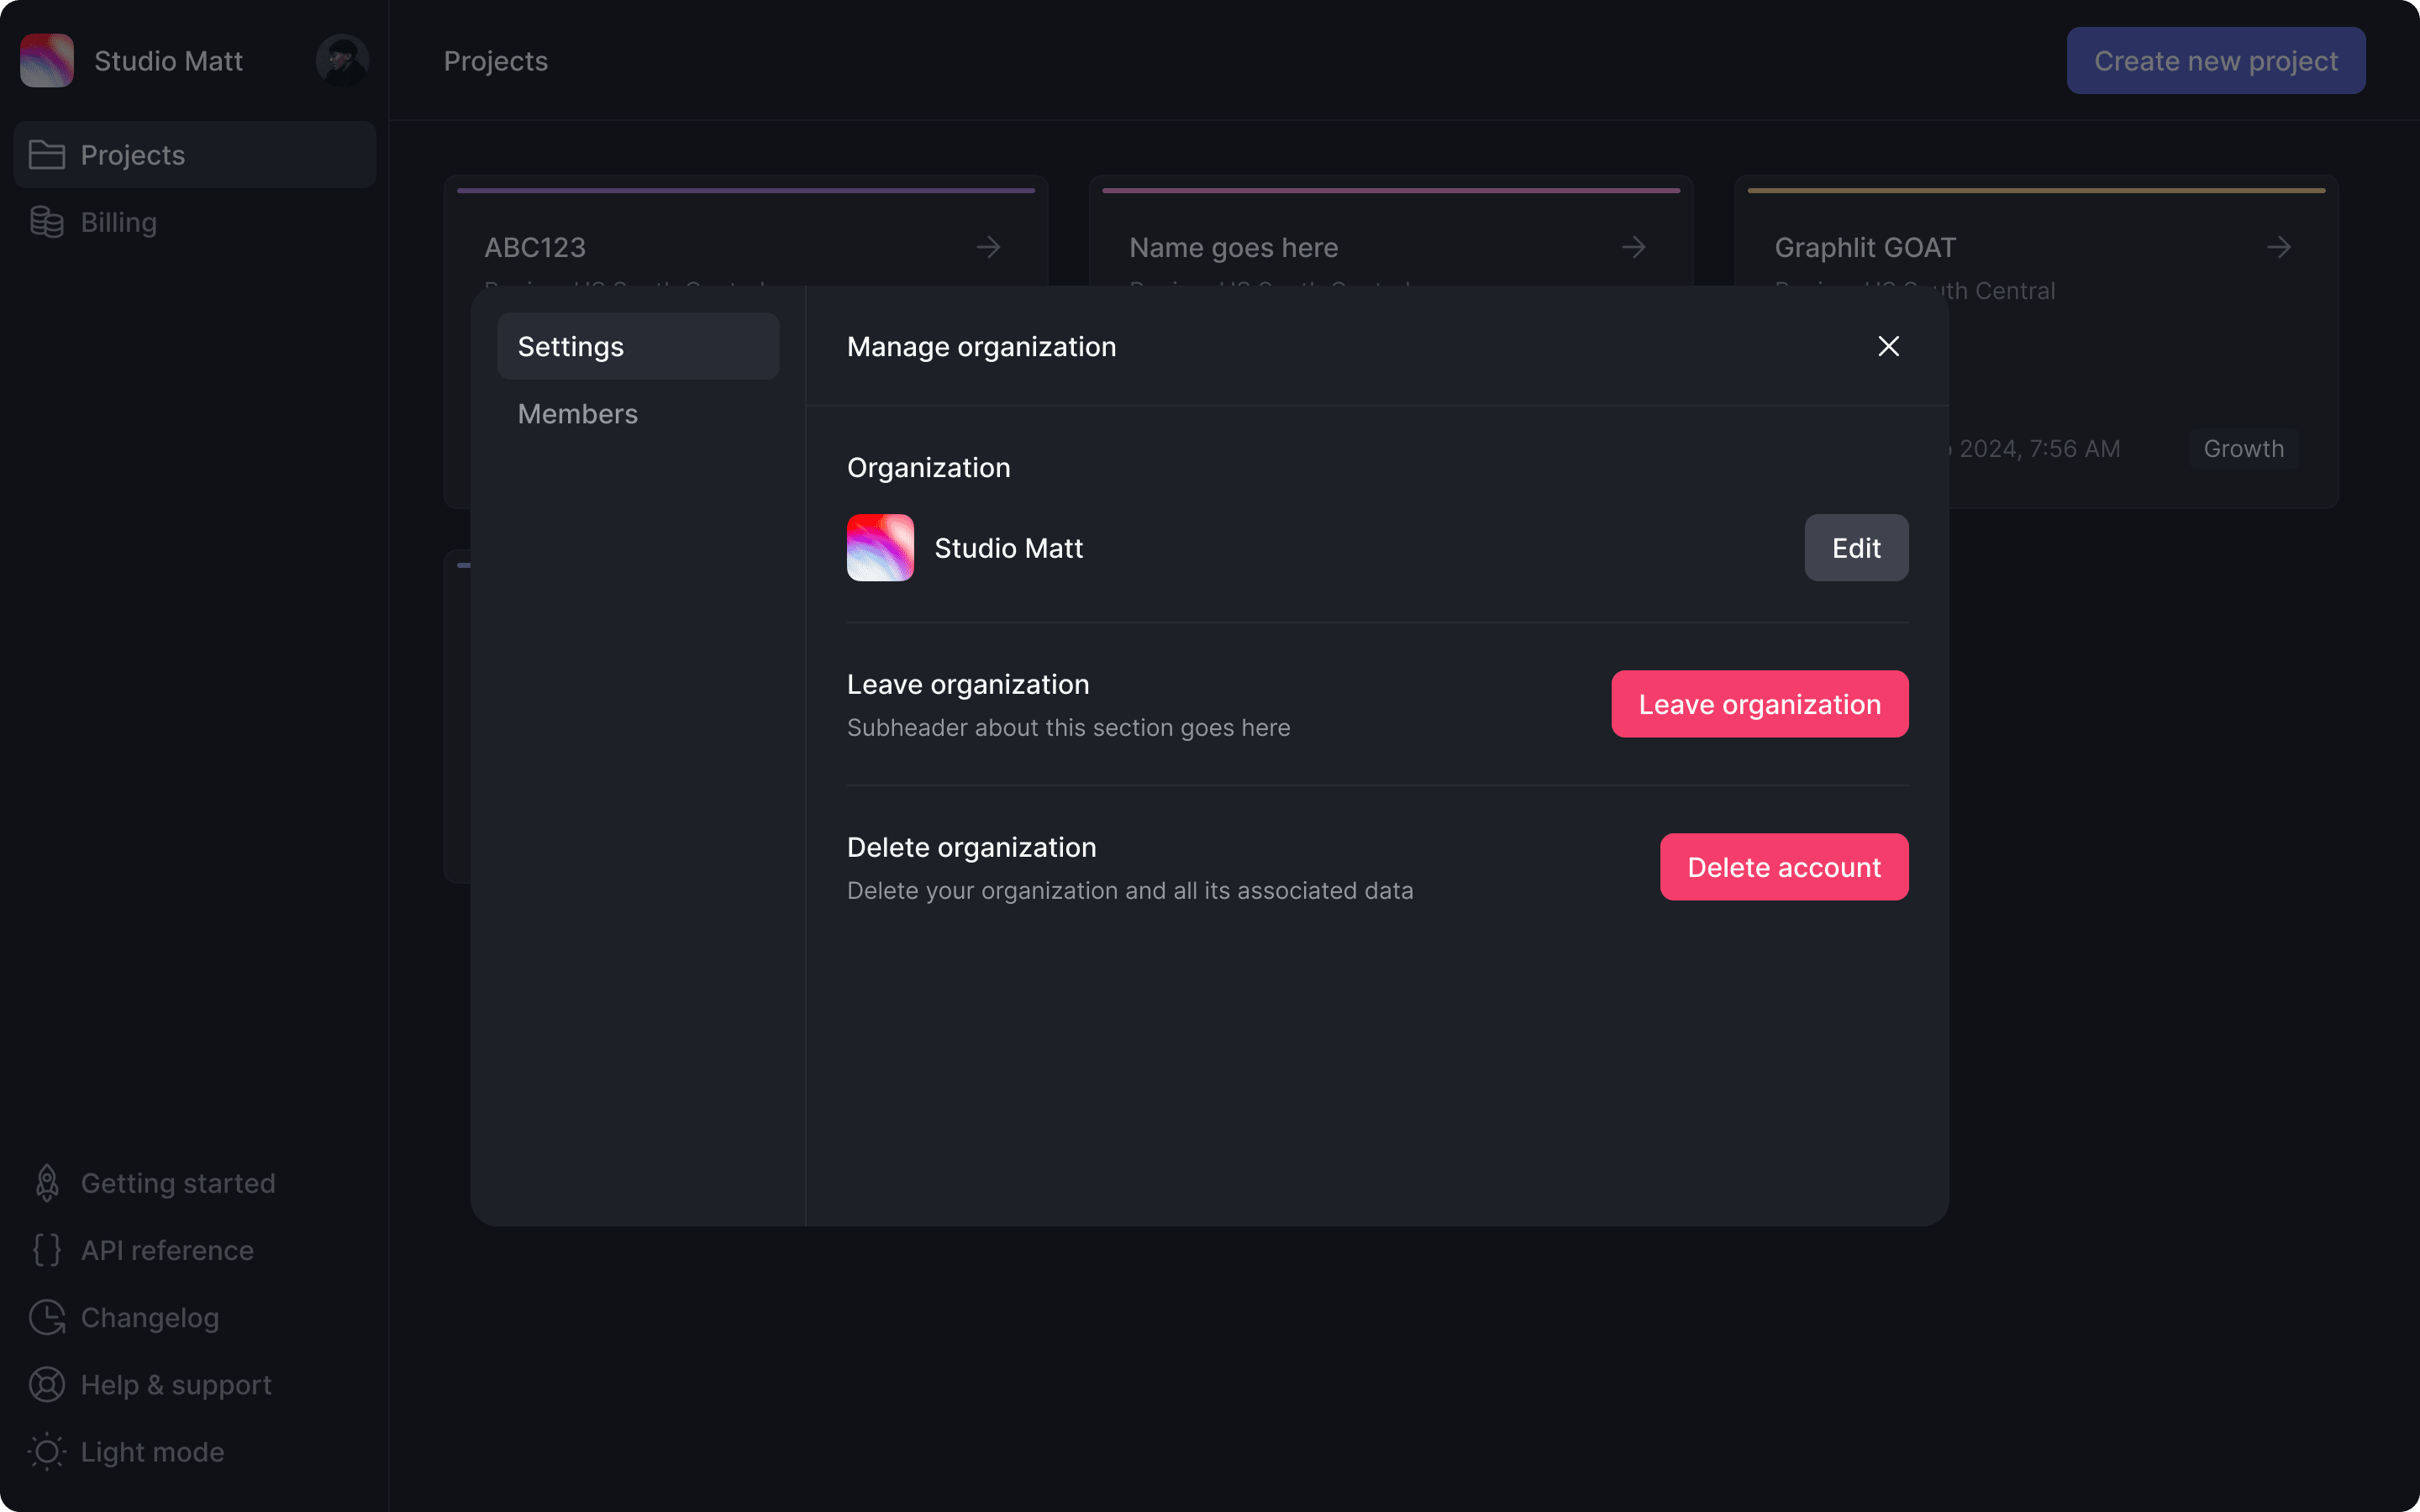
Task: Click the Studio Matt sidebar logo
Action: pyautogui.click(x=47, y=61)
